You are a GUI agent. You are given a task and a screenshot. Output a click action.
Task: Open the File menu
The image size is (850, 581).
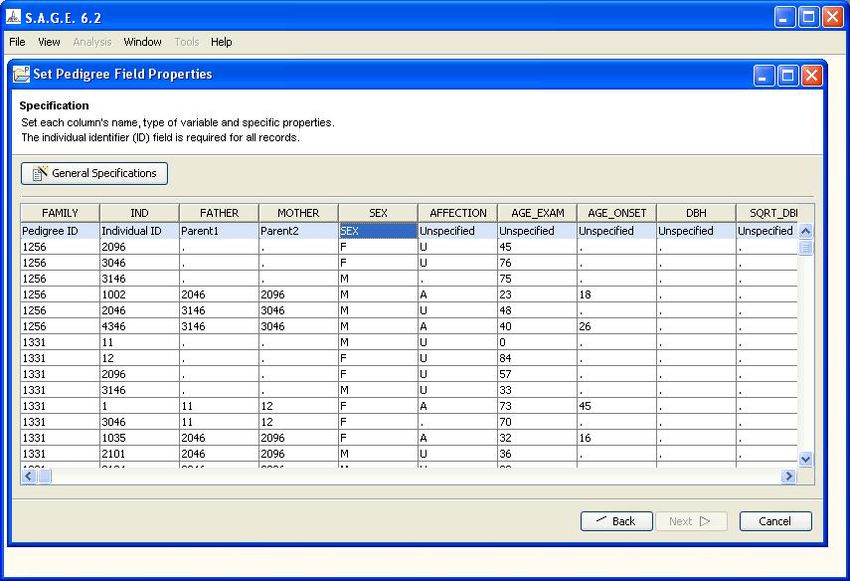17,42
